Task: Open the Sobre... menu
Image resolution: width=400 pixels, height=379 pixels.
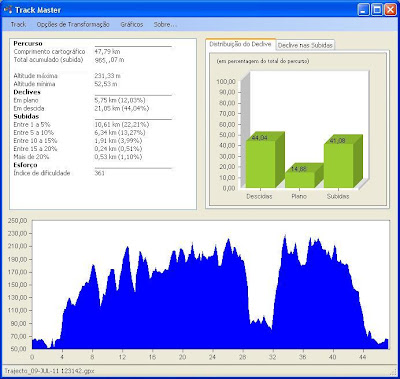Action: pos(164,24)
